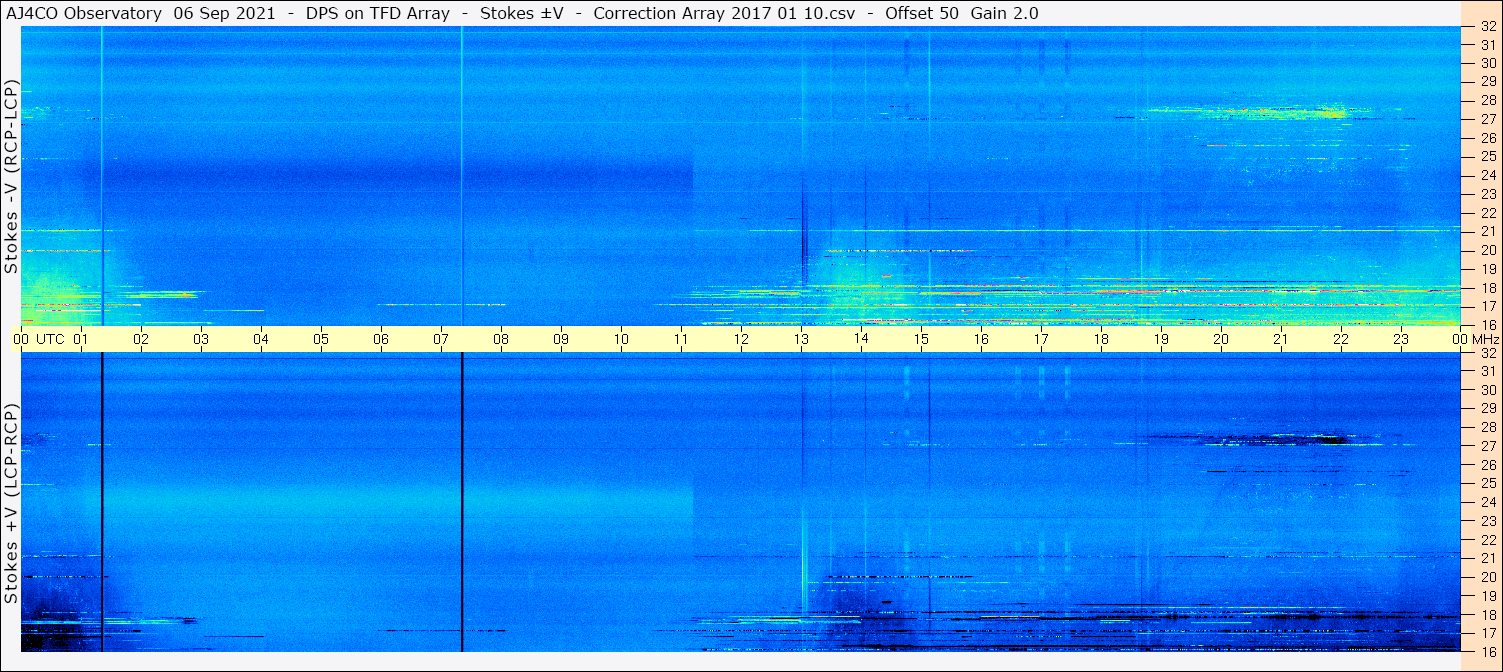Choose the 20 hour marker on the time axis
The width and height of the screenshot is (1503, 672).
1221,339
